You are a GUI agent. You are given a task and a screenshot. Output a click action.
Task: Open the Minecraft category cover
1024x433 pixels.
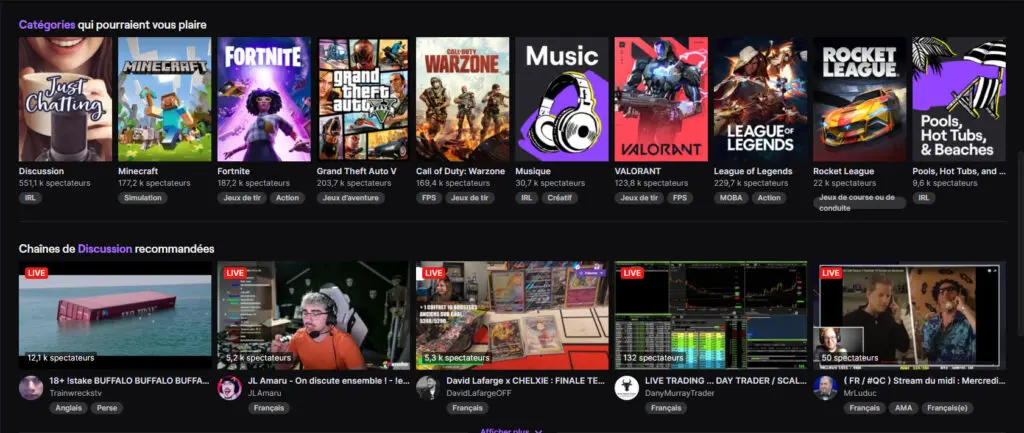tap(165, 99)
